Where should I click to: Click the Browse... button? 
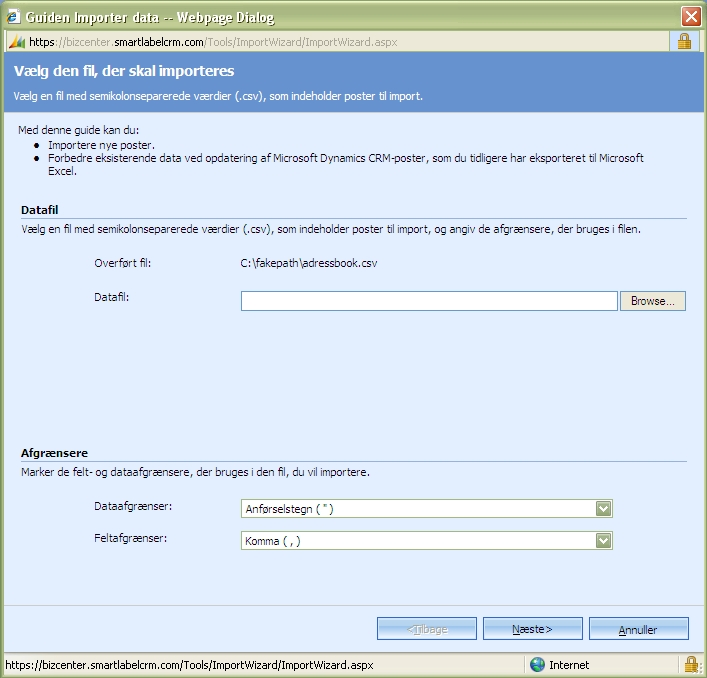tap(653, 301)
